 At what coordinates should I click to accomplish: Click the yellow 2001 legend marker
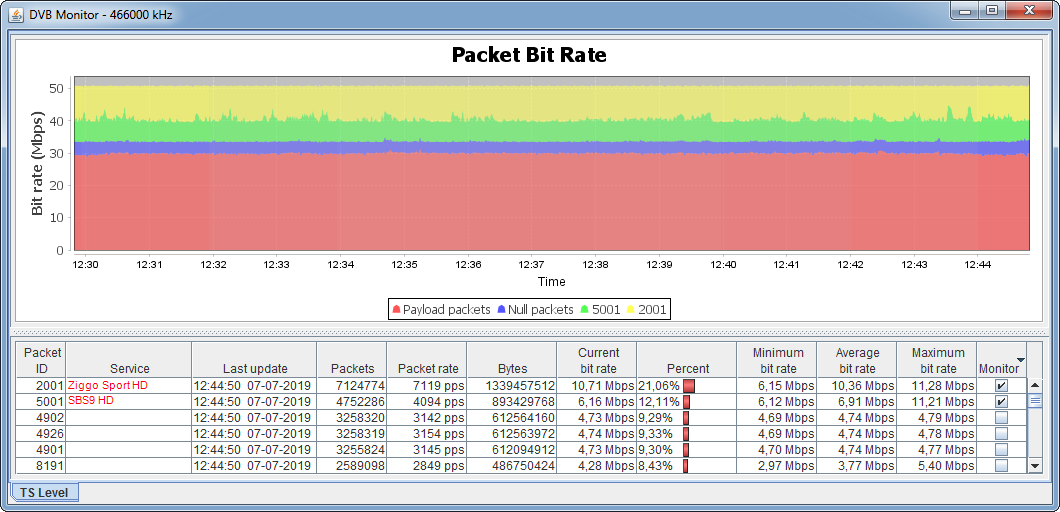632,310
